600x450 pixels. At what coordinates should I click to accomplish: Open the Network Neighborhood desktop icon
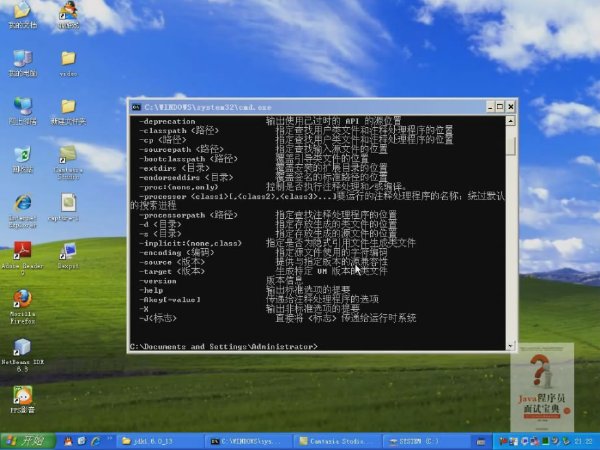coord(23,111)
